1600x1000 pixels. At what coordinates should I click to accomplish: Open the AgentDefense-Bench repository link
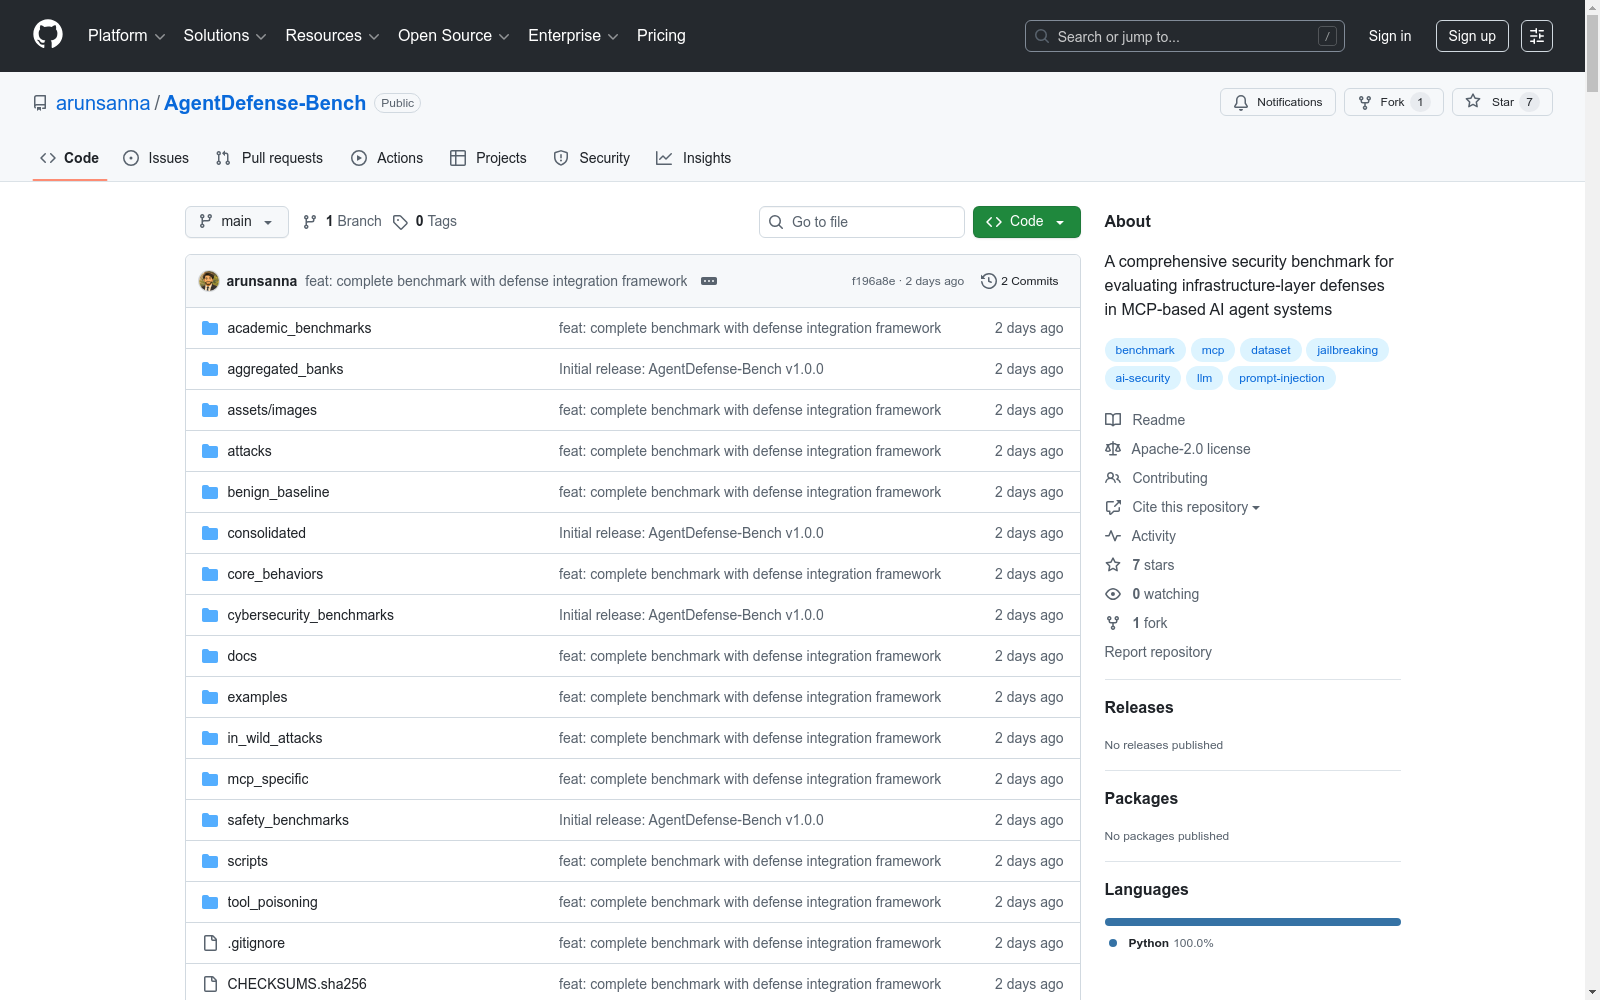(265, 103)
